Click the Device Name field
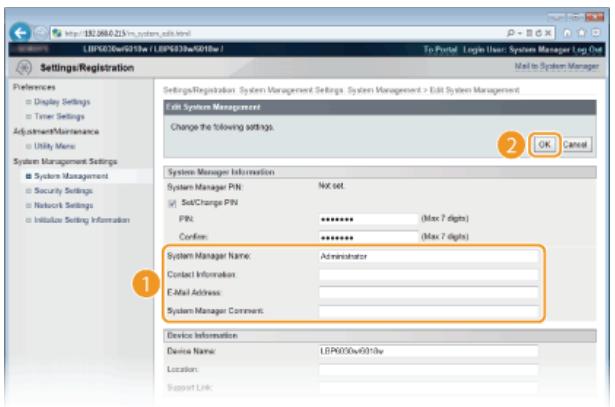Screen dimensions: 615x407 (428, 351)
